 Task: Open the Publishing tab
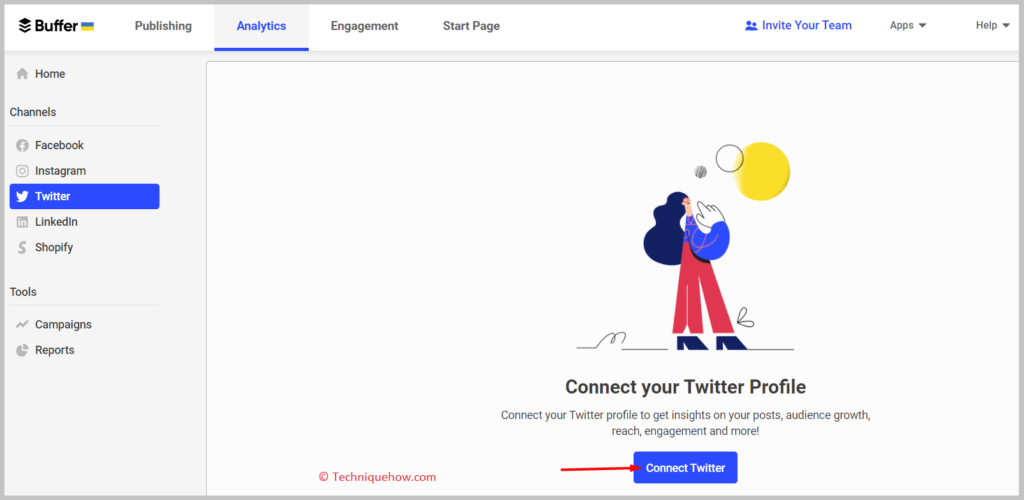click(x=163, y=26)
